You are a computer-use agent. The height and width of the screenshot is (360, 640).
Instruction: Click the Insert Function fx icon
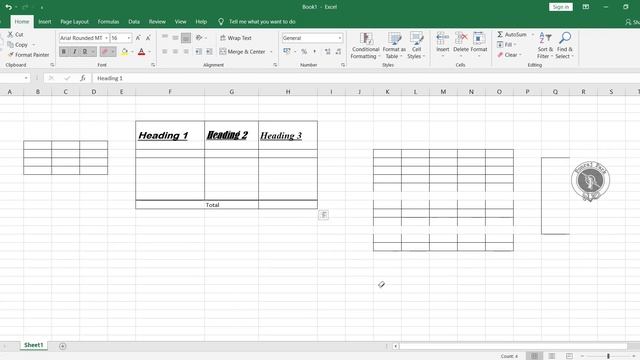pos(83,78)
